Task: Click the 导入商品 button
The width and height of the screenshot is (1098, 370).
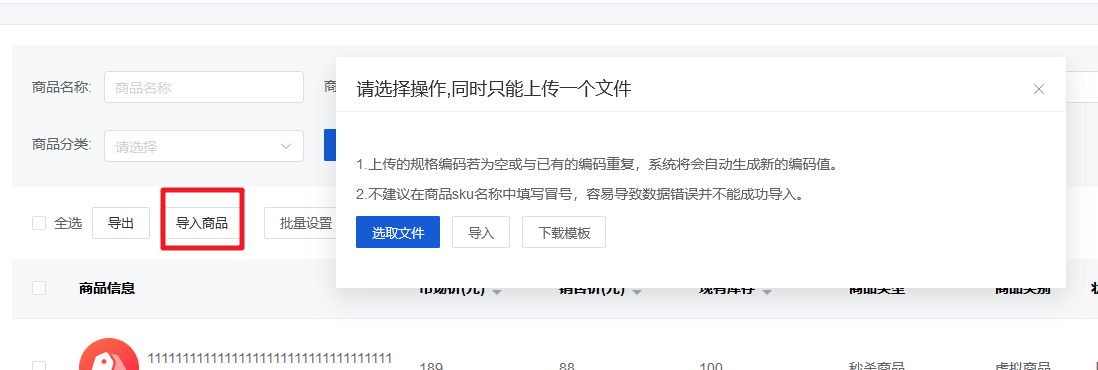Action: click(202, 224)
